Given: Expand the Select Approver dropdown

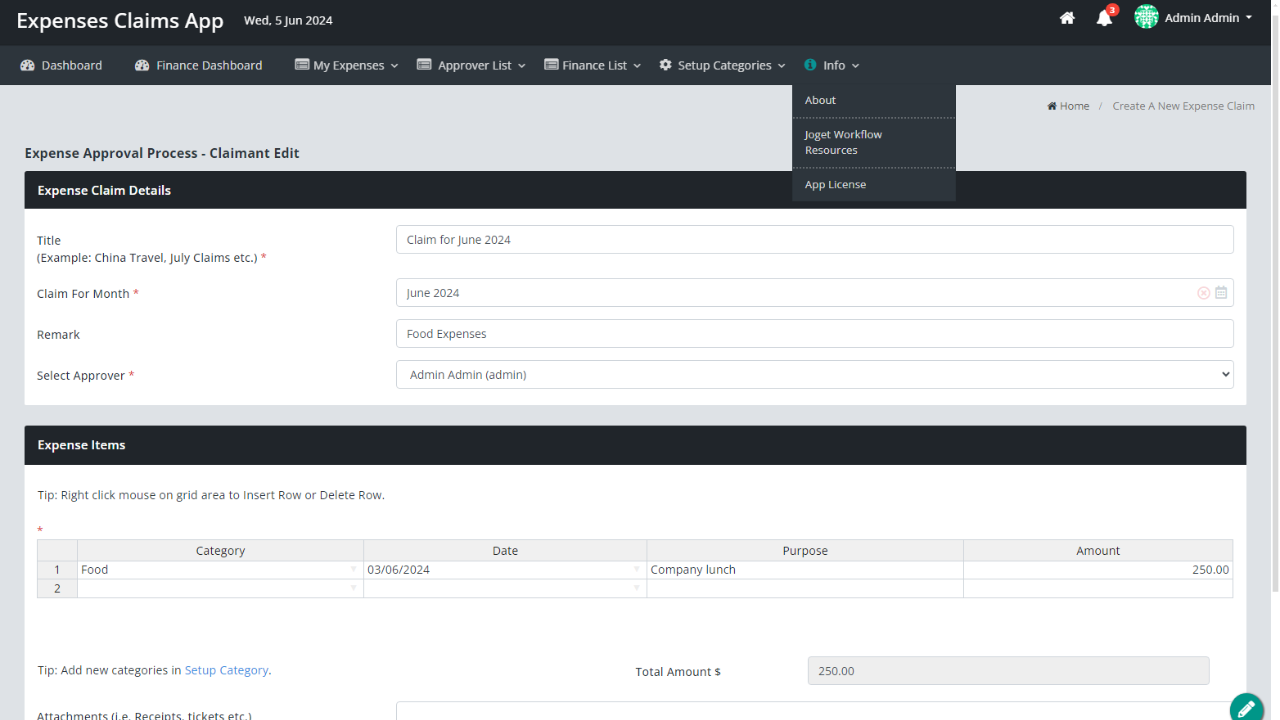Looking at the screenshot, I should [815, 375].
